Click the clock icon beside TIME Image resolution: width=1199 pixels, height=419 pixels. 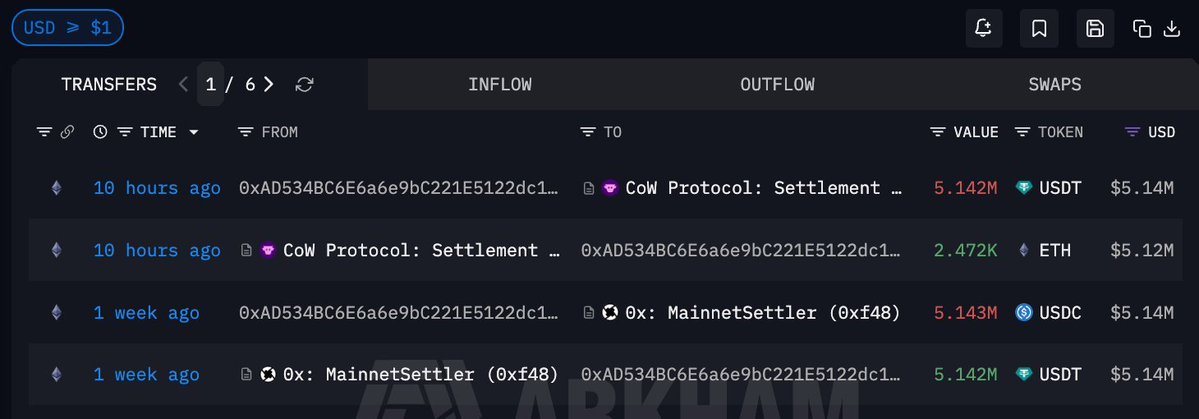tap(100, 132)
